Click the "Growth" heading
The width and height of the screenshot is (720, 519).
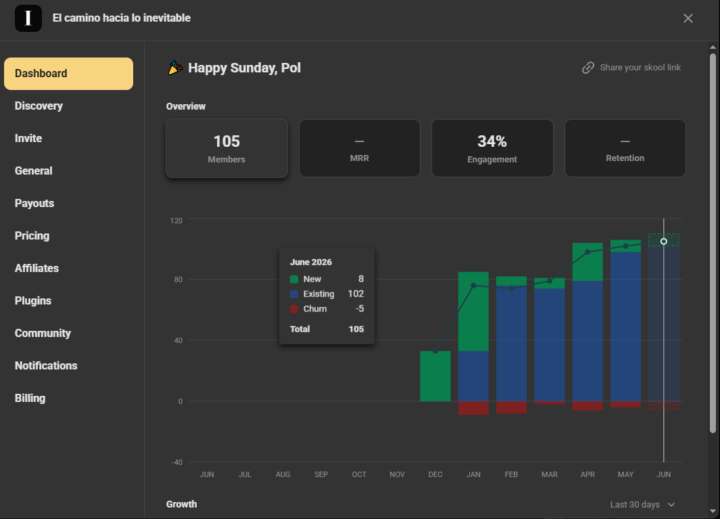click(181, 504)
